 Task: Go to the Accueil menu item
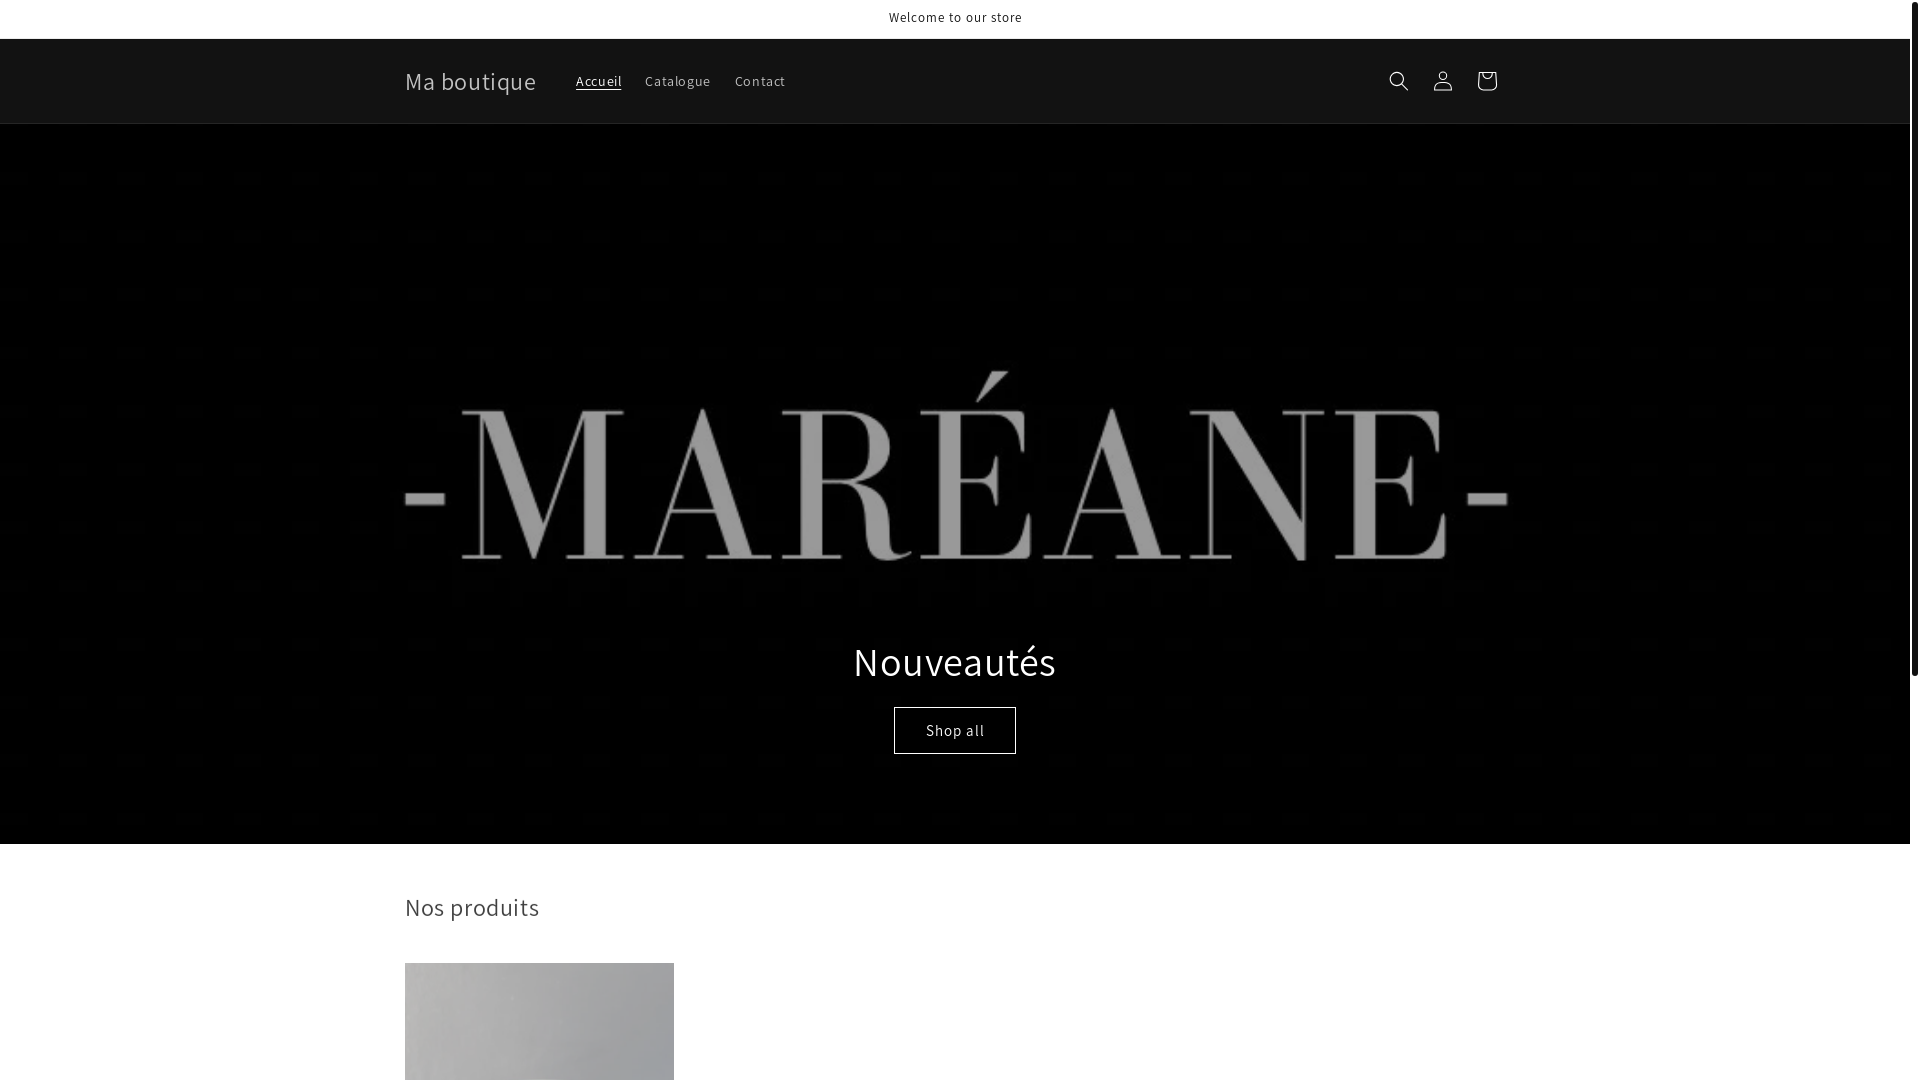(x=598, y=81)
